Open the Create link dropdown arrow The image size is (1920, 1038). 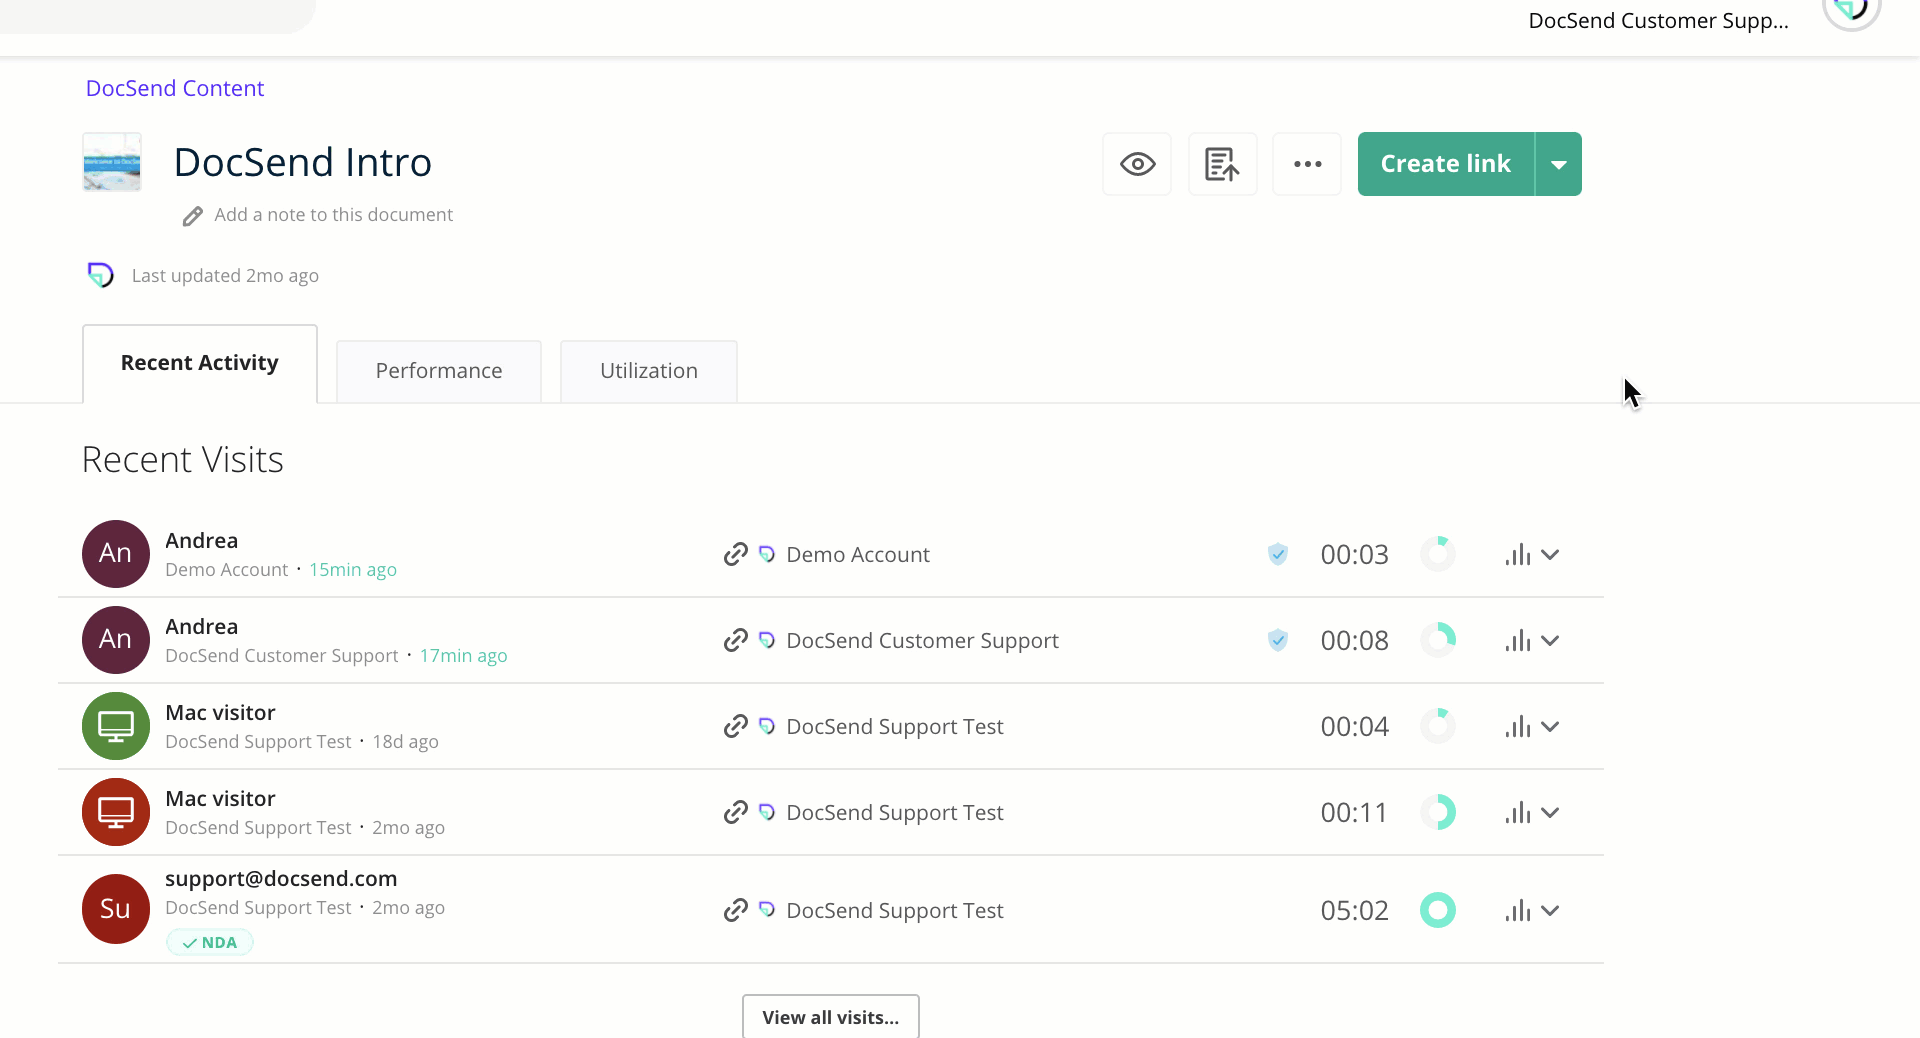point(1559,164)
